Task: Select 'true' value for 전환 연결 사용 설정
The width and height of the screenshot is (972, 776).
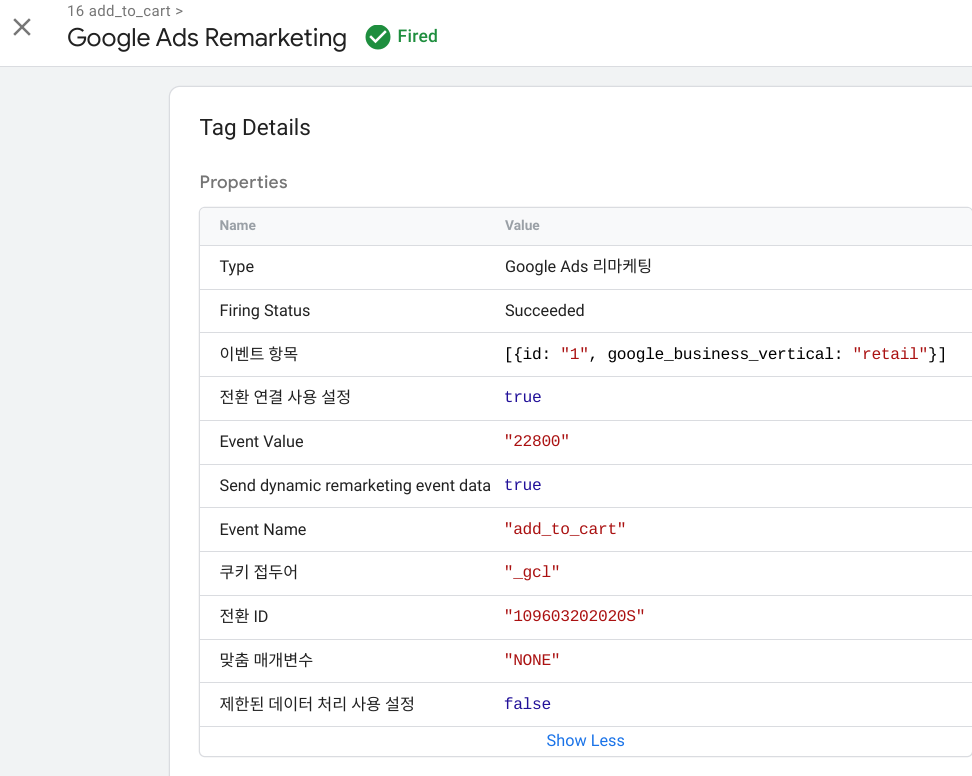Action: click(523, 397)
